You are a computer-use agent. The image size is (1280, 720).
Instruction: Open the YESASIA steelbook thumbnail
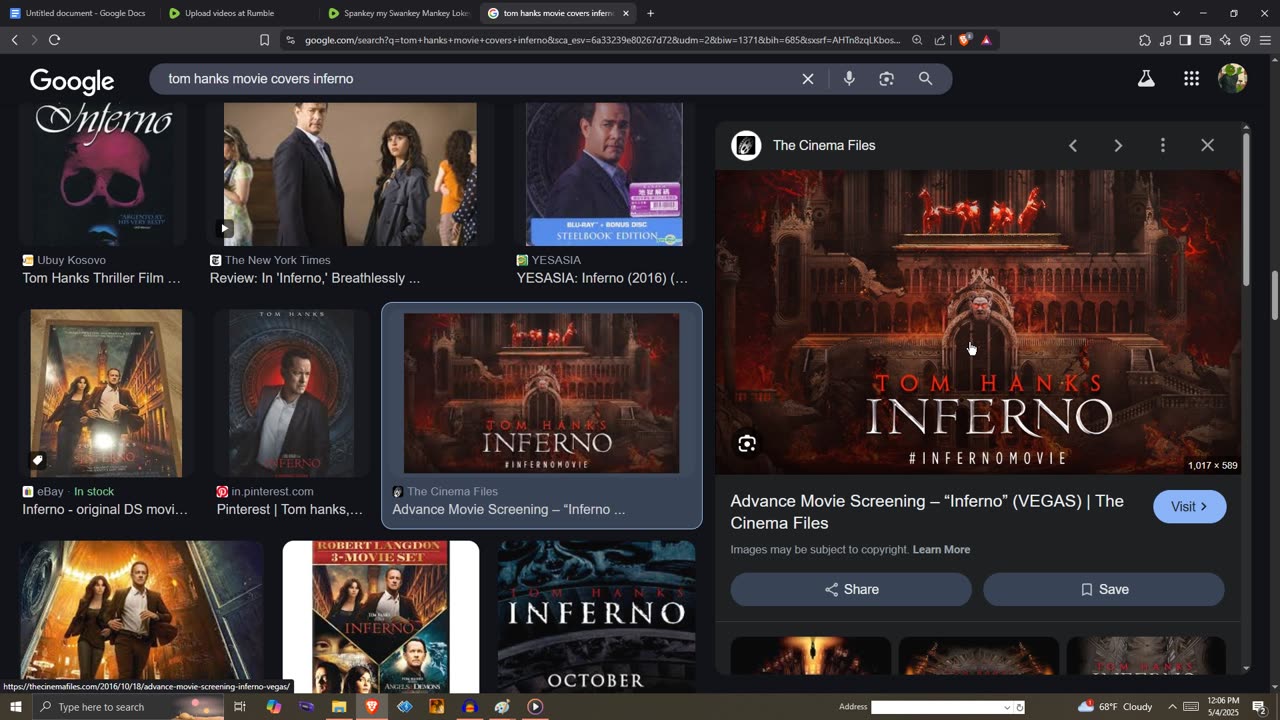pos(604,174)
